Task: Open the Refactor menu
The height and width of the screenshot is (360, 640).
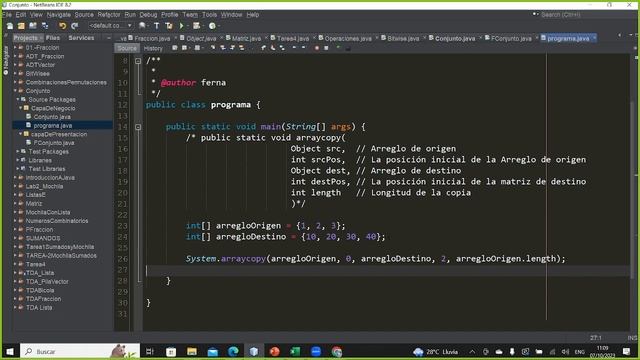Action: tap(109, 15)
